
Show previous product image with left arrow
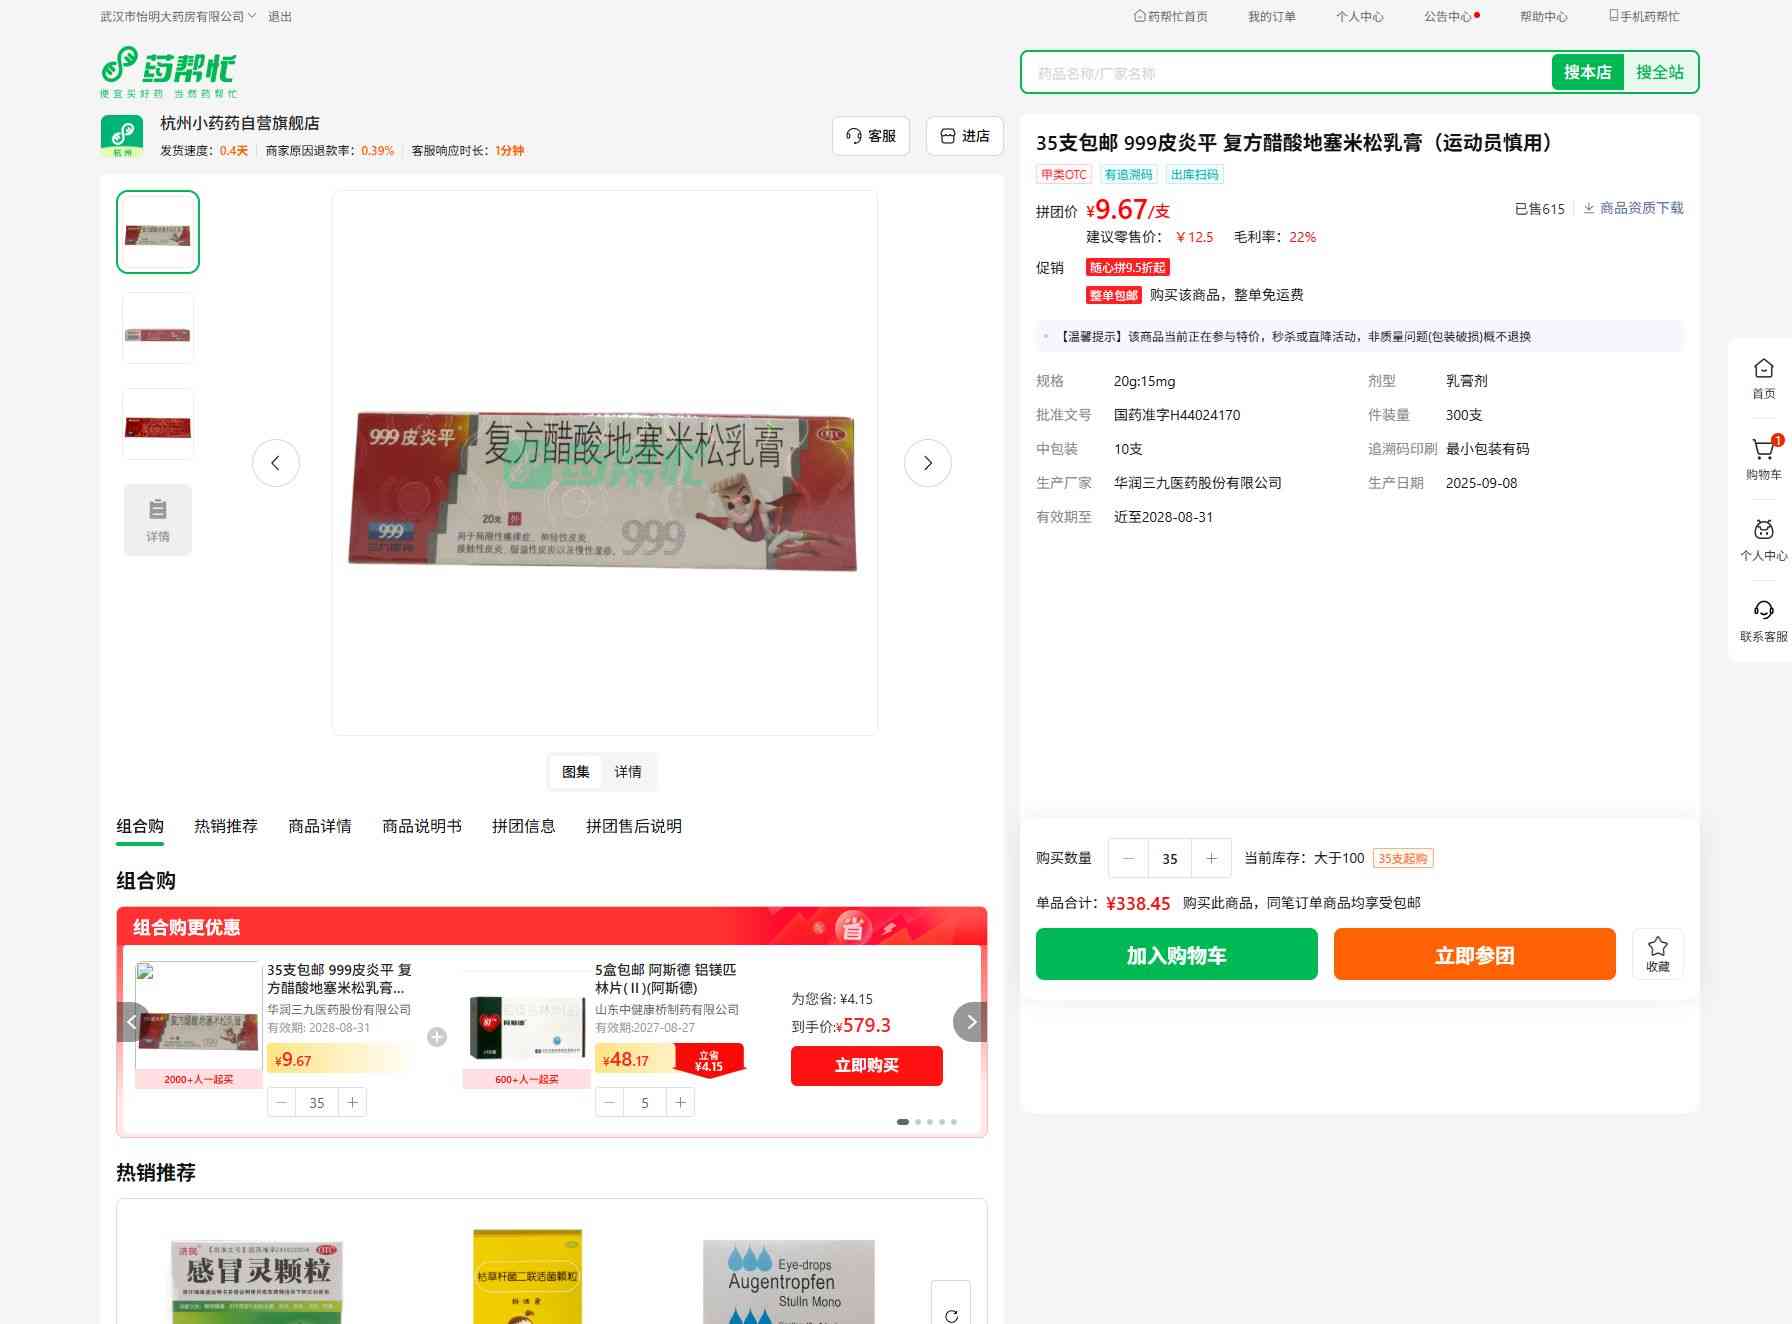(276, 463)
